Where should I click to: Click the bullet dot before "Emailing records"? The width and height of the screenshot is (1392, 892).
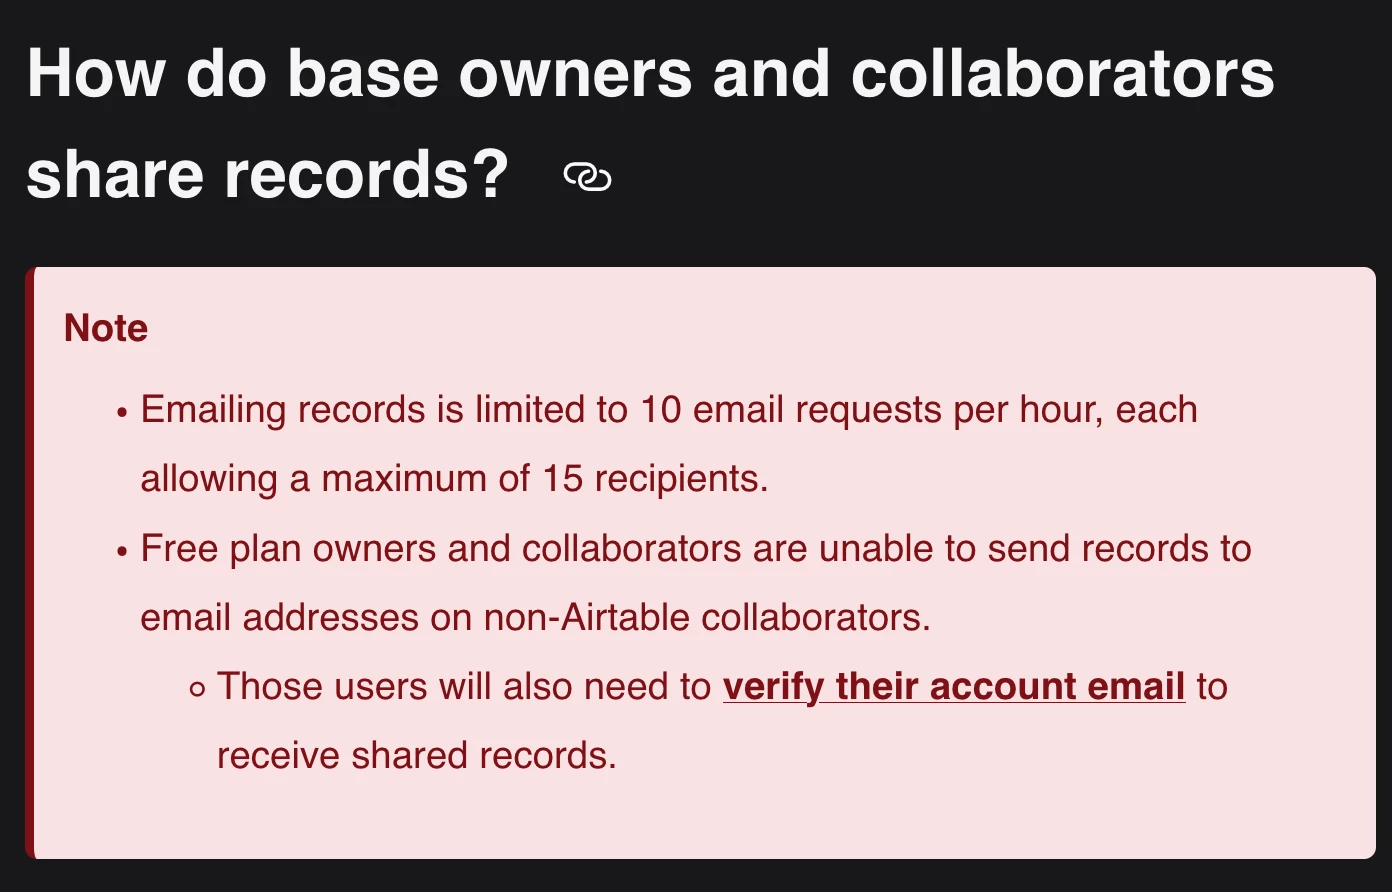[122, 412]
